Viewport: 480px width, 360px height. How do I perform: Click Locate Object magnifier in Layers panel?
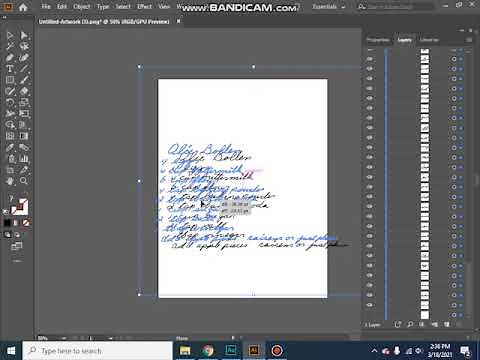(x=410, y=324)
